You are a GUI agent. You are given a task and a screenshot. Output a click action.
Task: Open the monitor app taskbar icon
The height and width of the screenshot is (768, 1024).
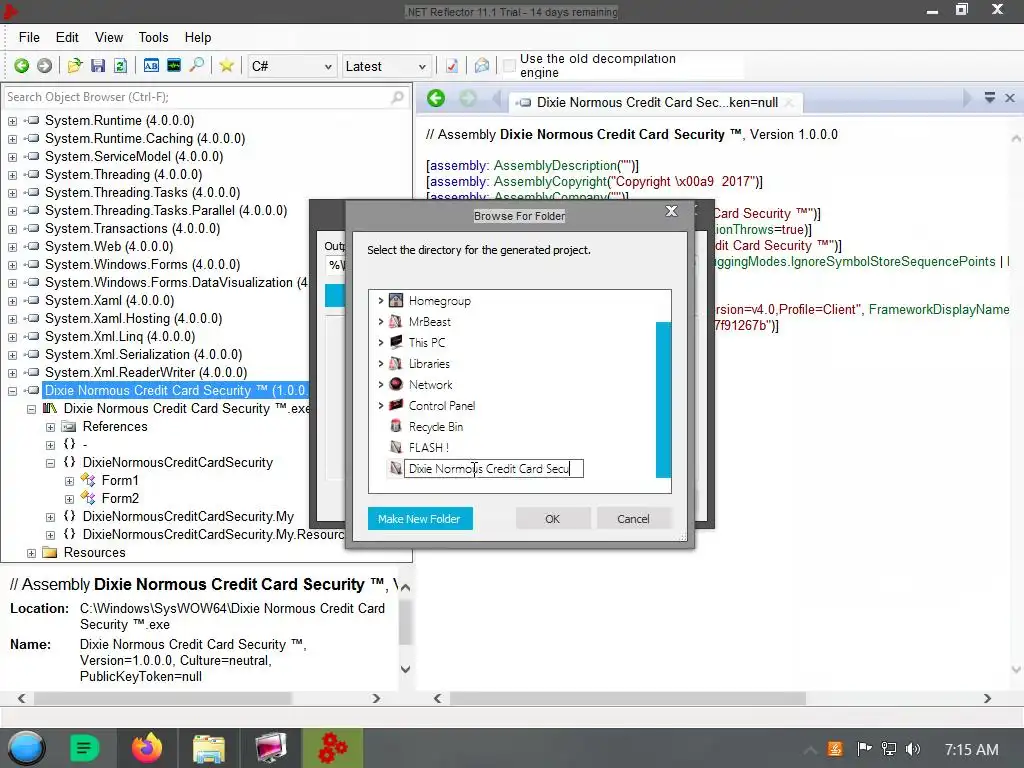pyautogui.click(x=270, y=748)
